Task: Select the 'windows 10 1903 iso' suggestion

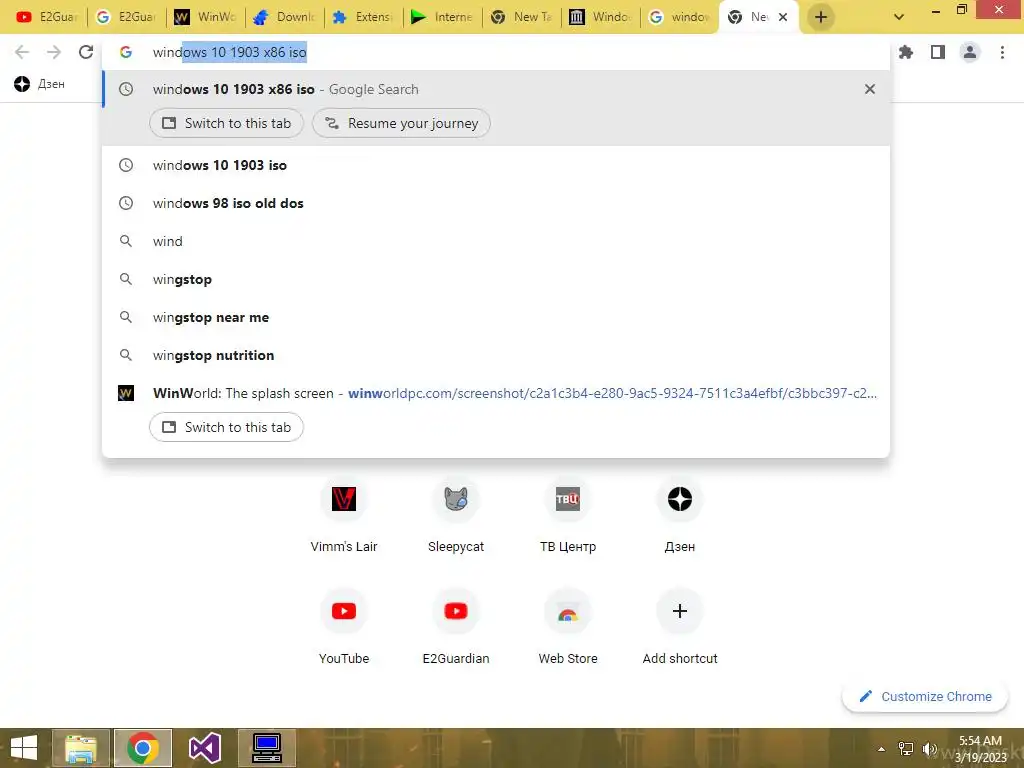Action: click(x=496, y=165)
